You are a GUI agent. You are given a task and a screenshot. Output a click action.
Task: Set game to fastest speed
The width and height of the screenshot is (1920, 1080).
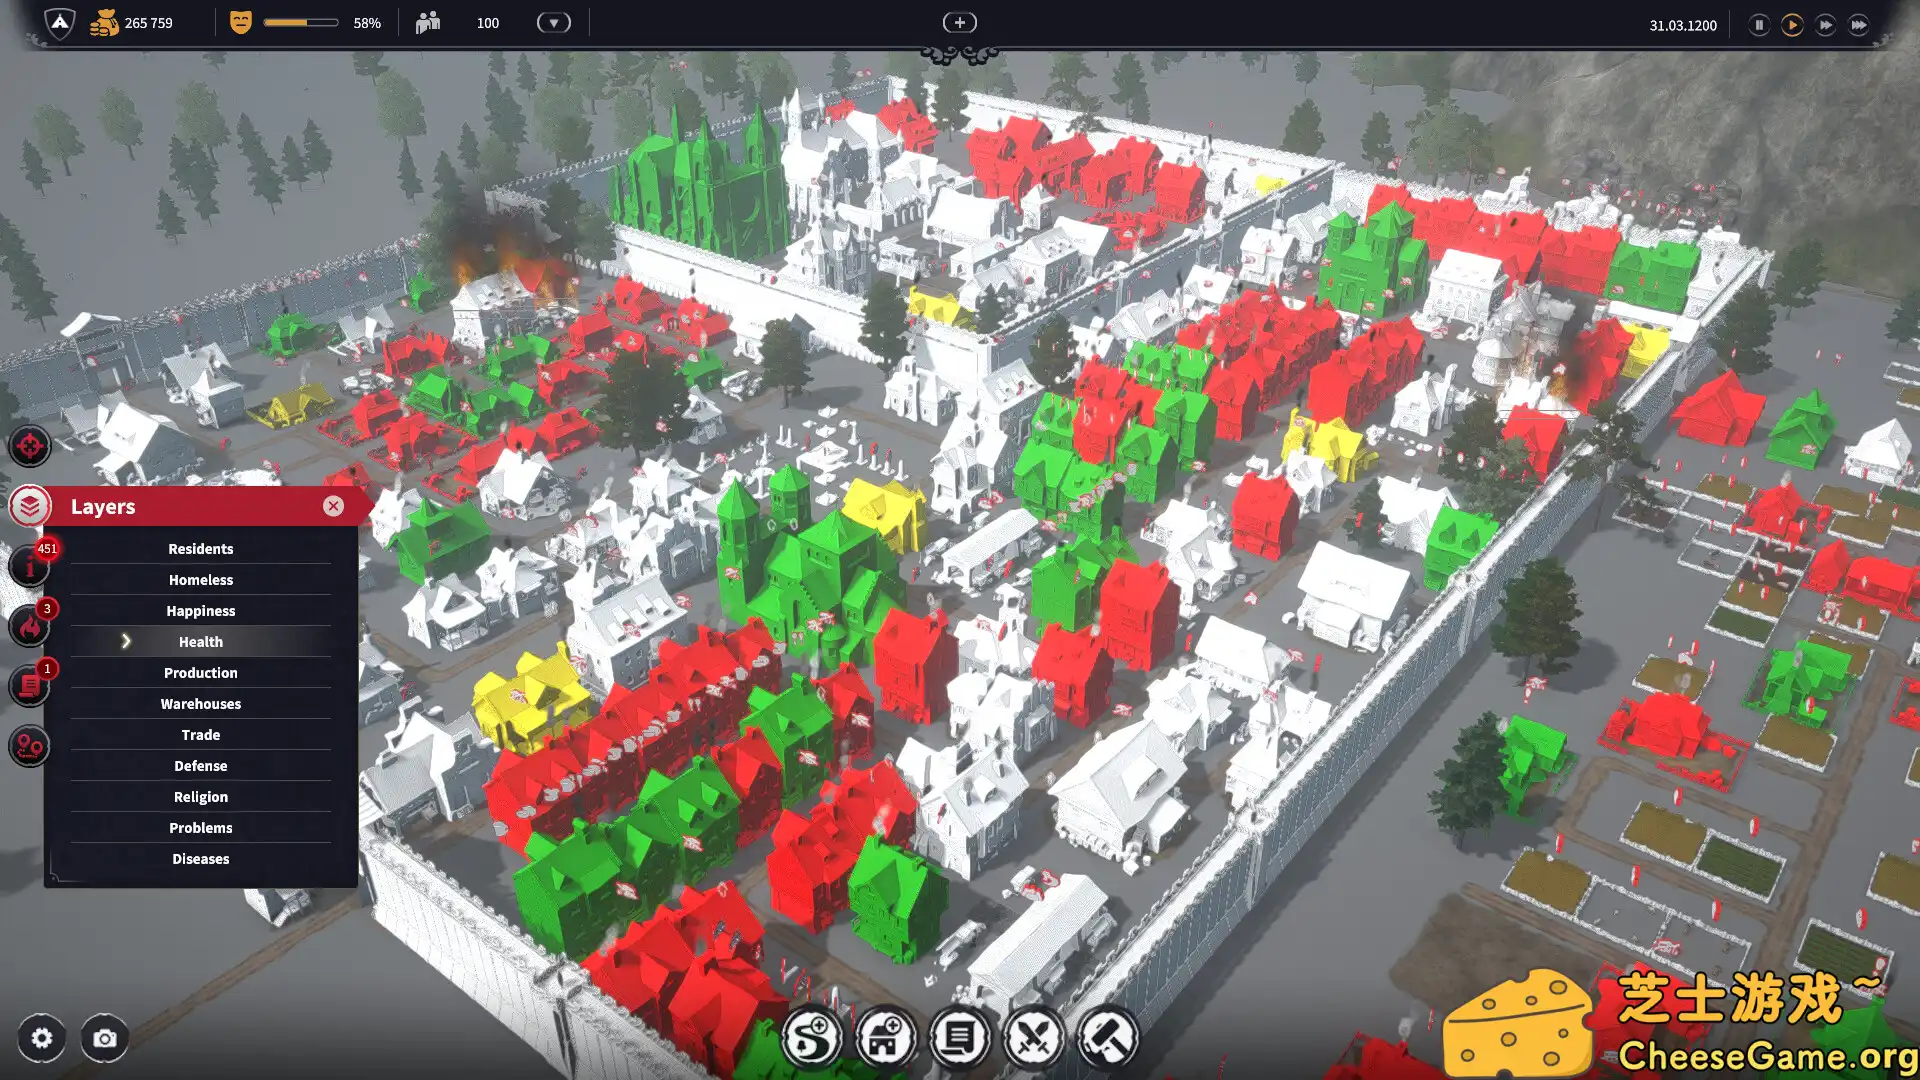(1859, 25)
